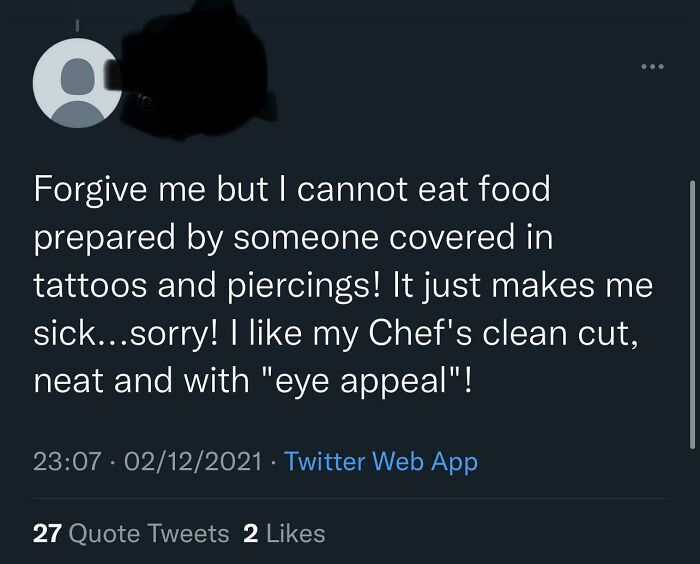Select the thread connector line above avatar
The image size is (700, 564).
[77, 25]
